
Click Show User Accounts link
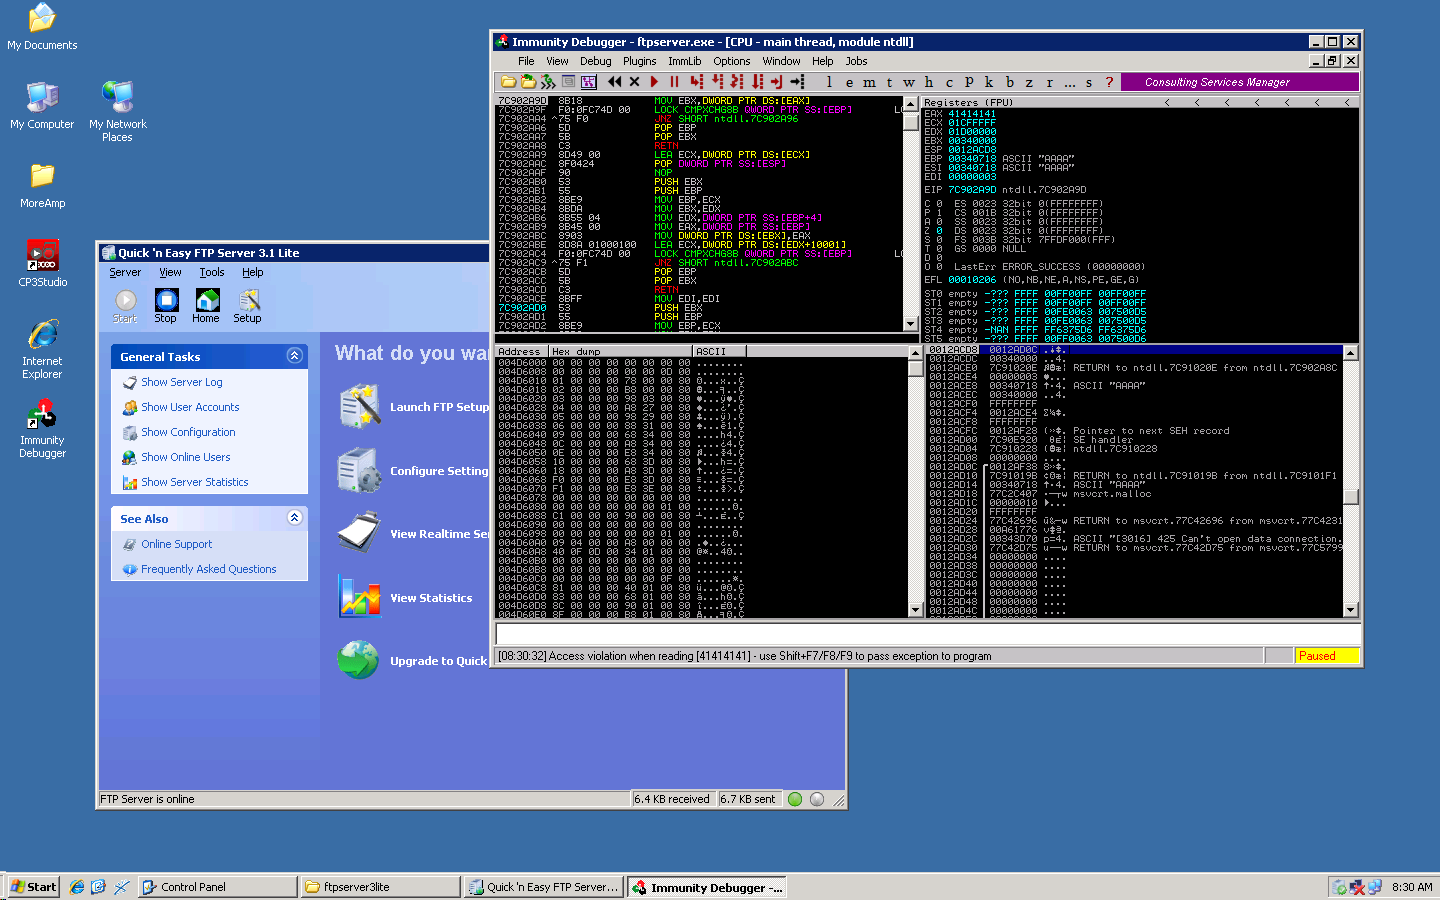pyautogui.click(x=190, y=407)
